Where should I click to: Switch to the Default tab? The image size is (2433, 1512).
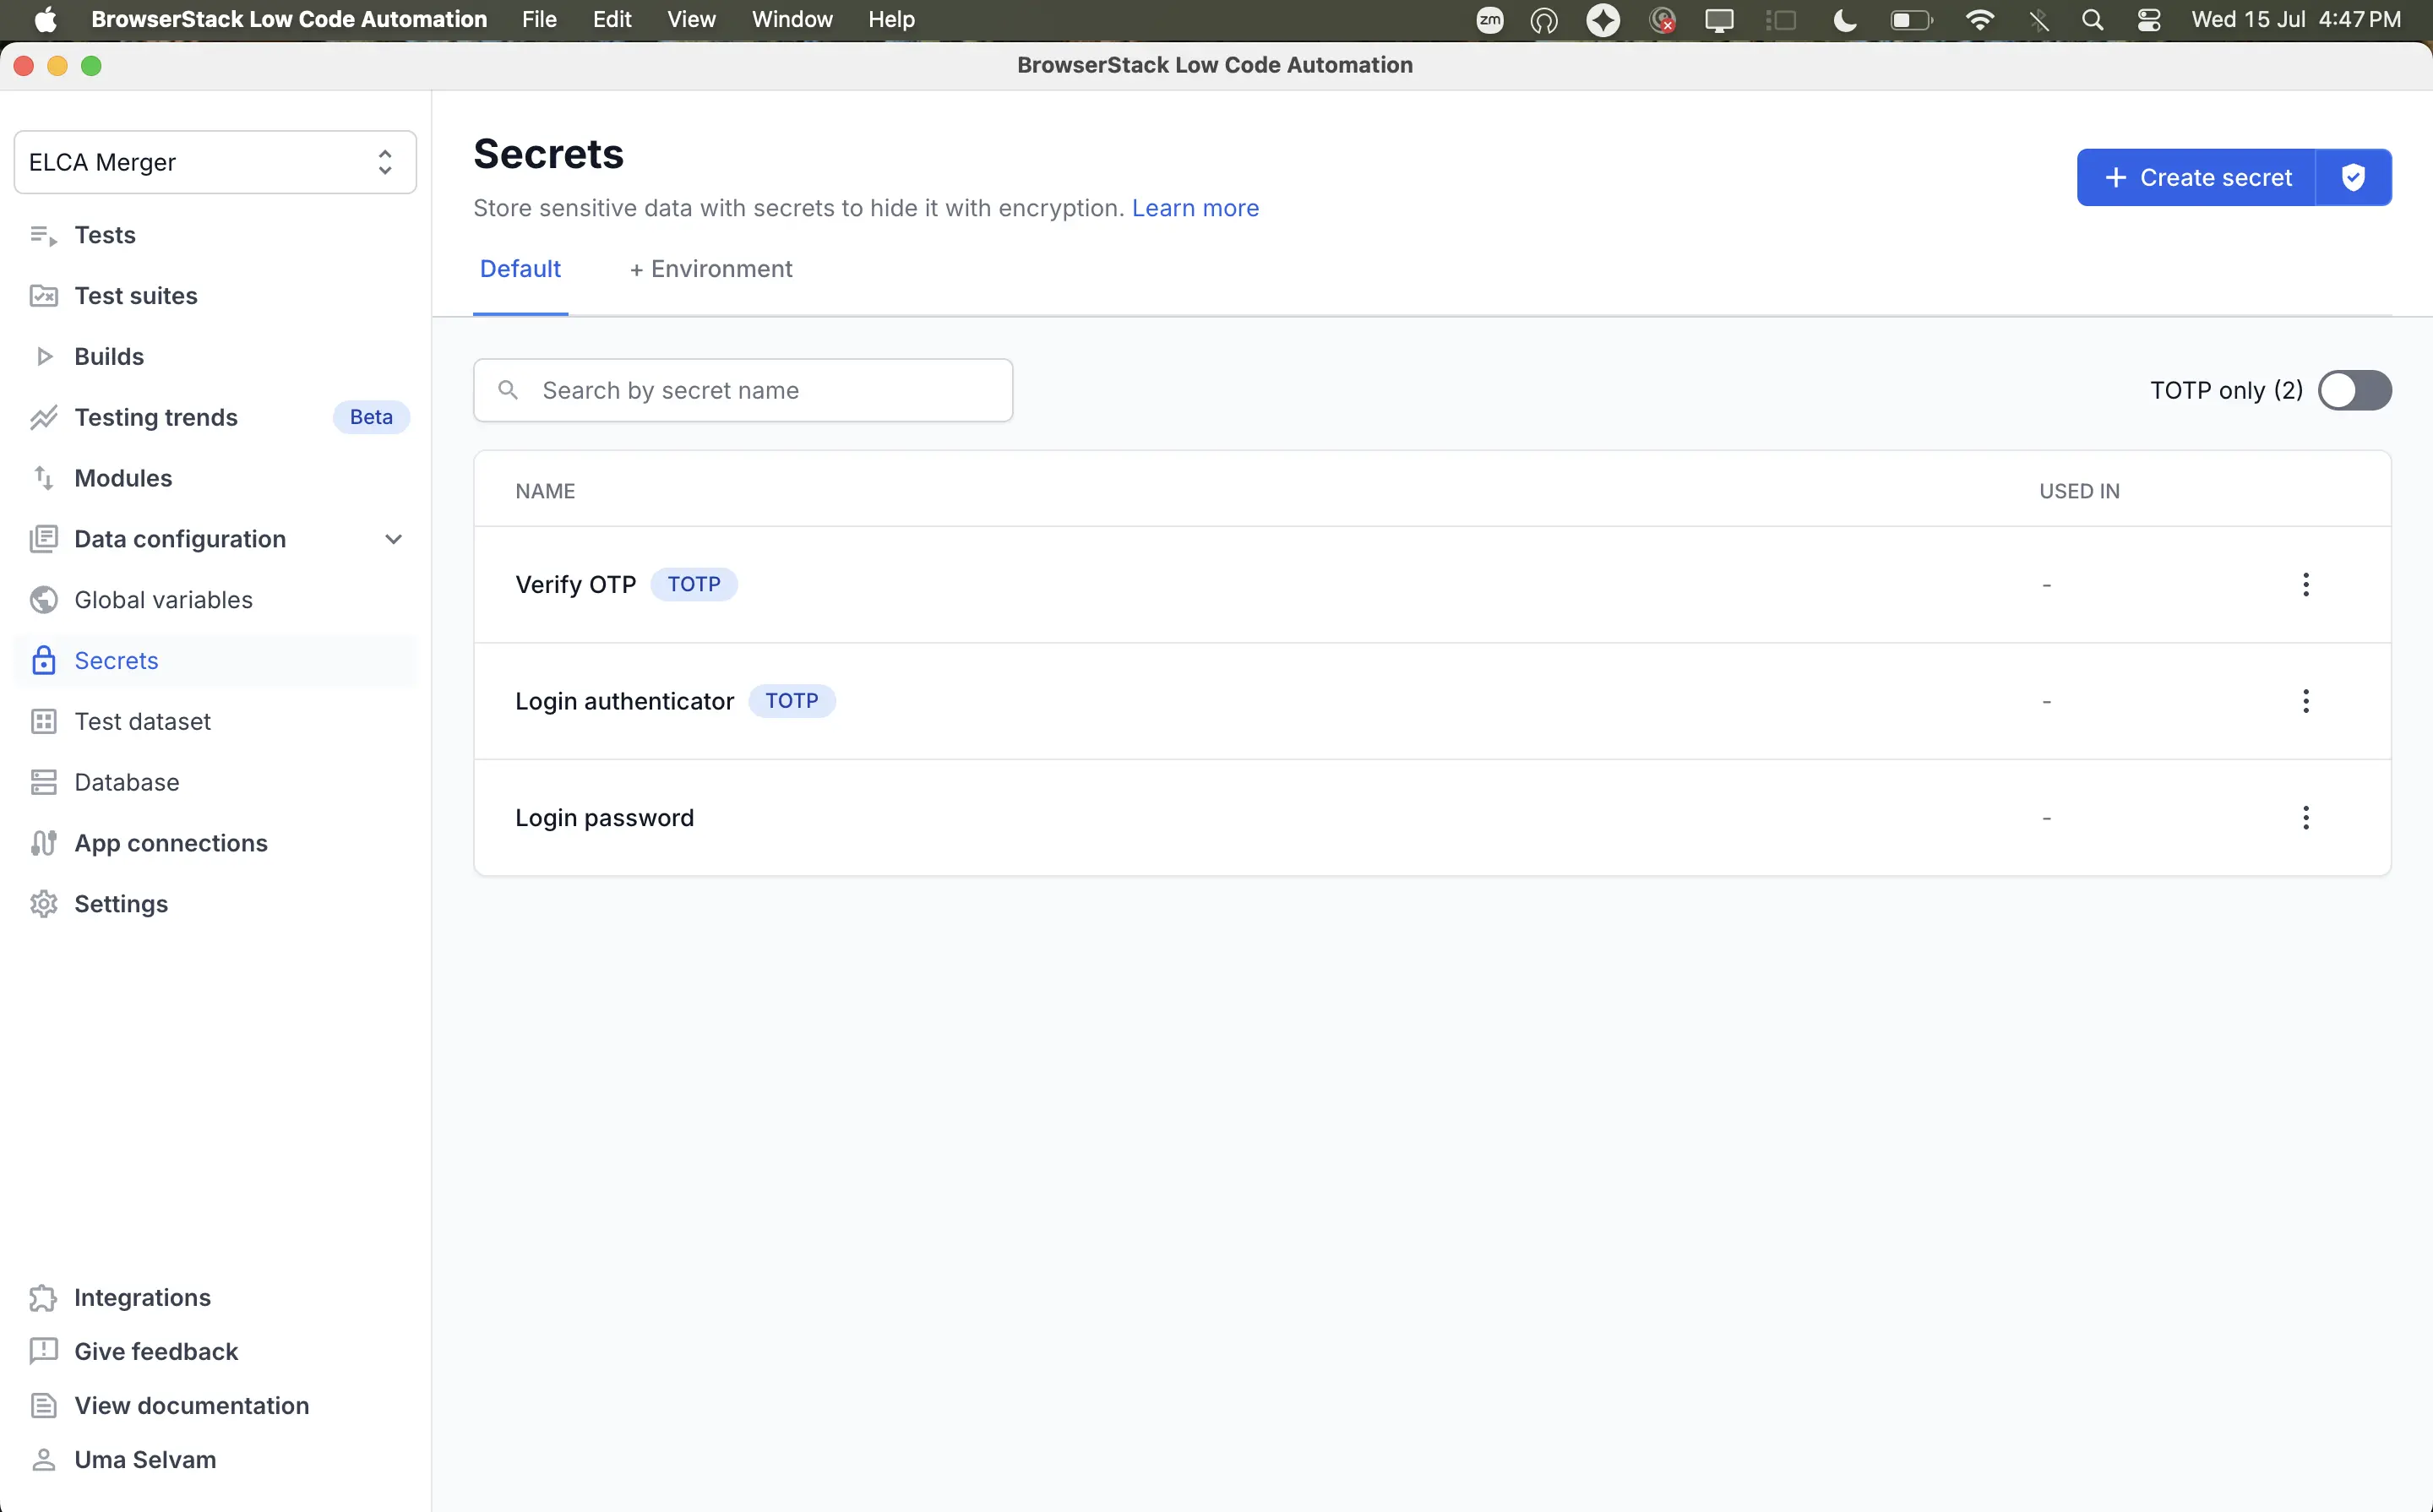(x=520, y=269)
